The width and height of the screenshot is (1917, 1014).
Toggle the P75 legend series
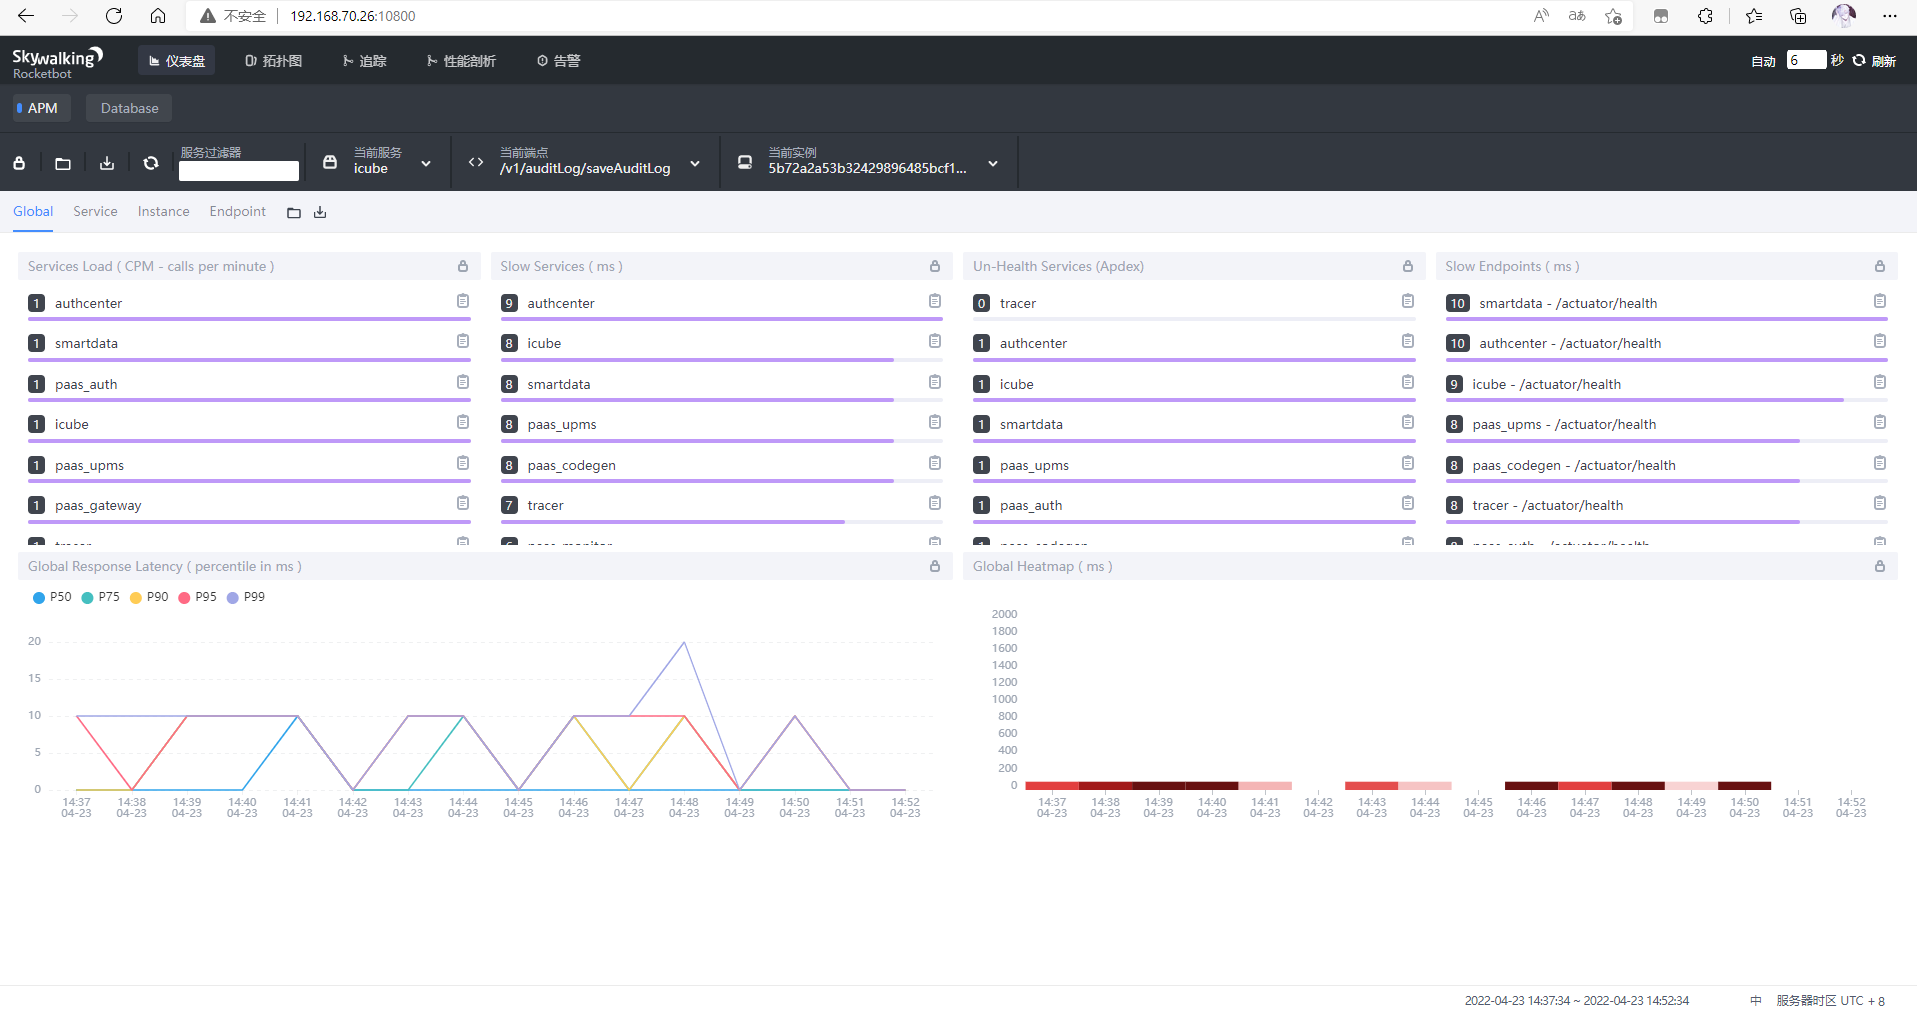pos(100,597)
